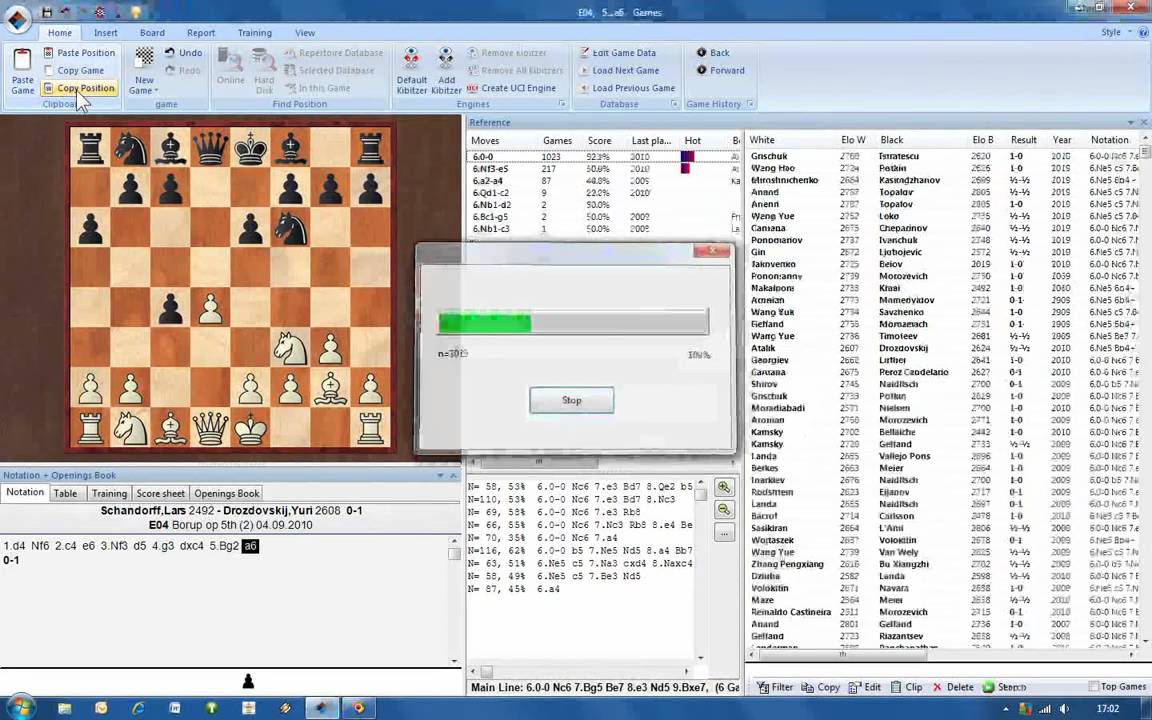
Task: Click the Filter icon in games toolbar
Action: pos(763,688)
